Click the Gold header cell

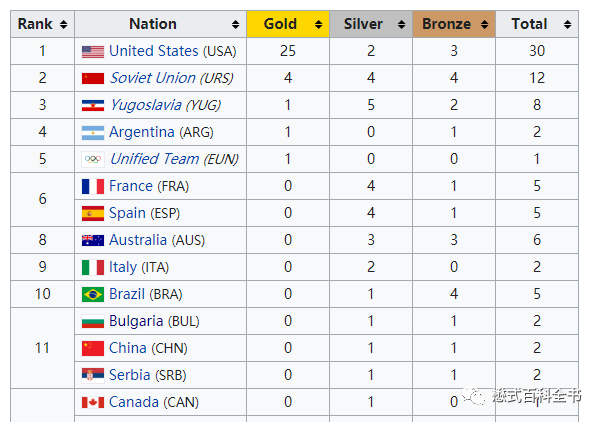[288, 24]
